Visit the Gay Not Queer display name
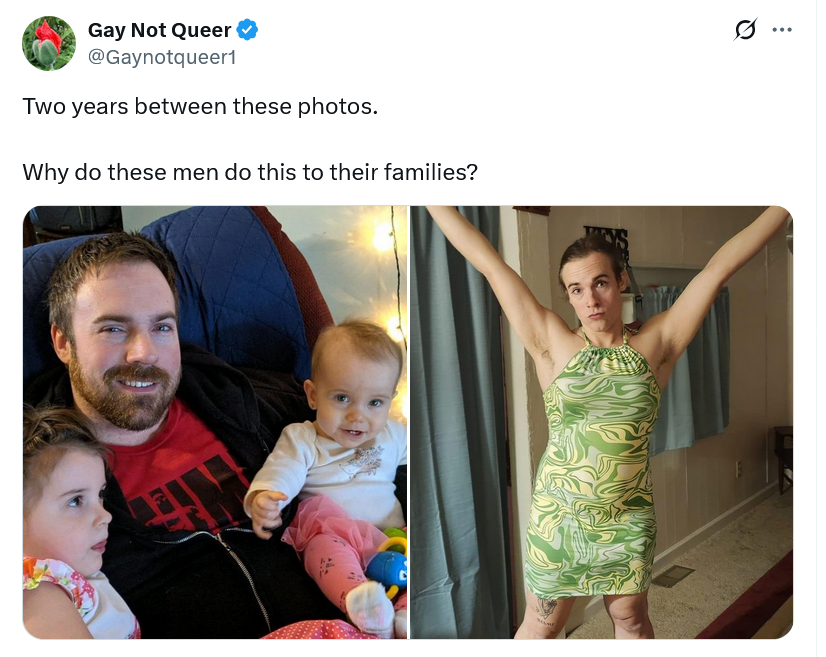 pos(159,30)
